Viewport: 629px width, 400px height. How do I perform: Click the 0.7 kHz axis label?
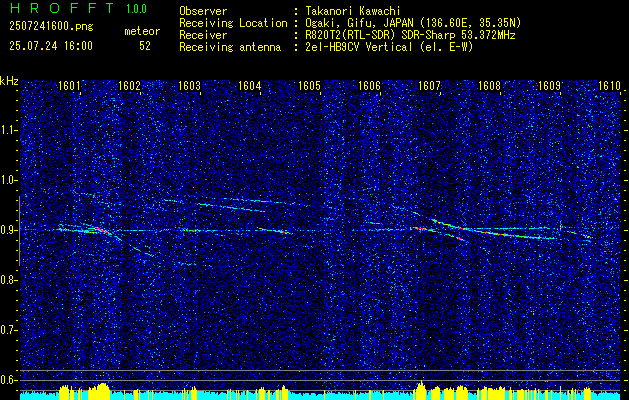8,330
